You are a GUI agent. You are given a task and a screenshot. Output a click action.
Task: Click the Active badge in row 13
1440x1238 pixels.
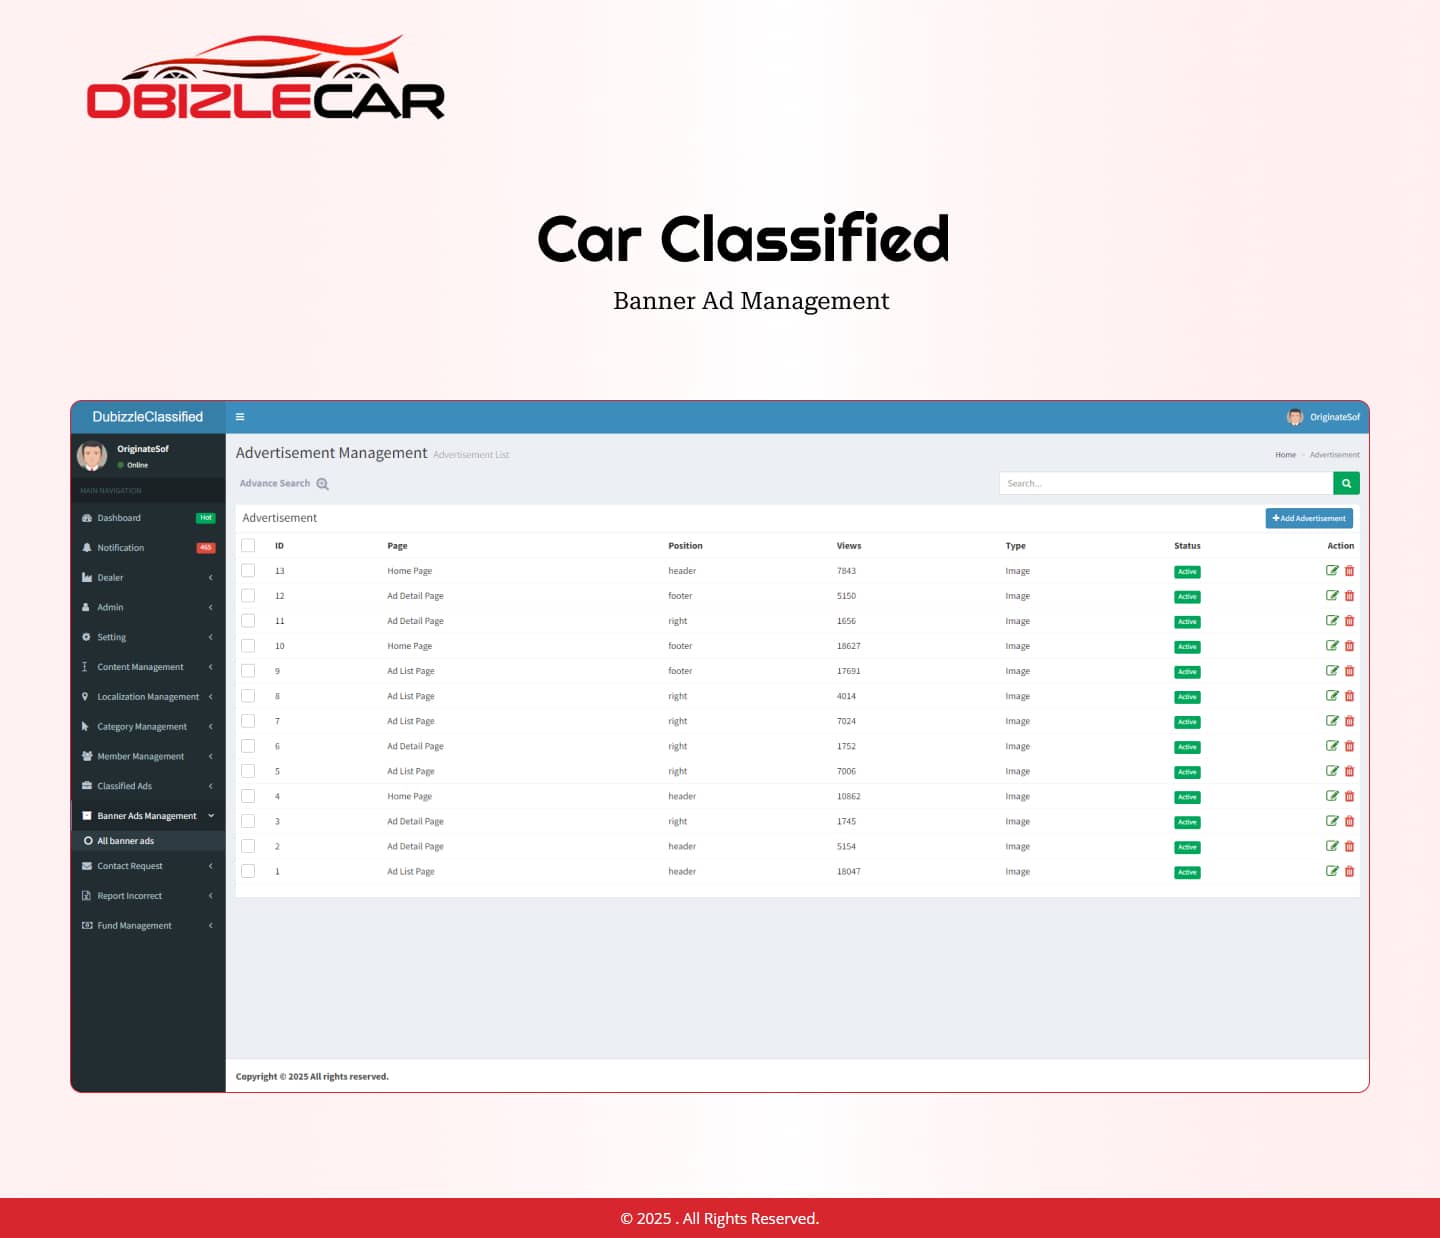(1187, 572)
